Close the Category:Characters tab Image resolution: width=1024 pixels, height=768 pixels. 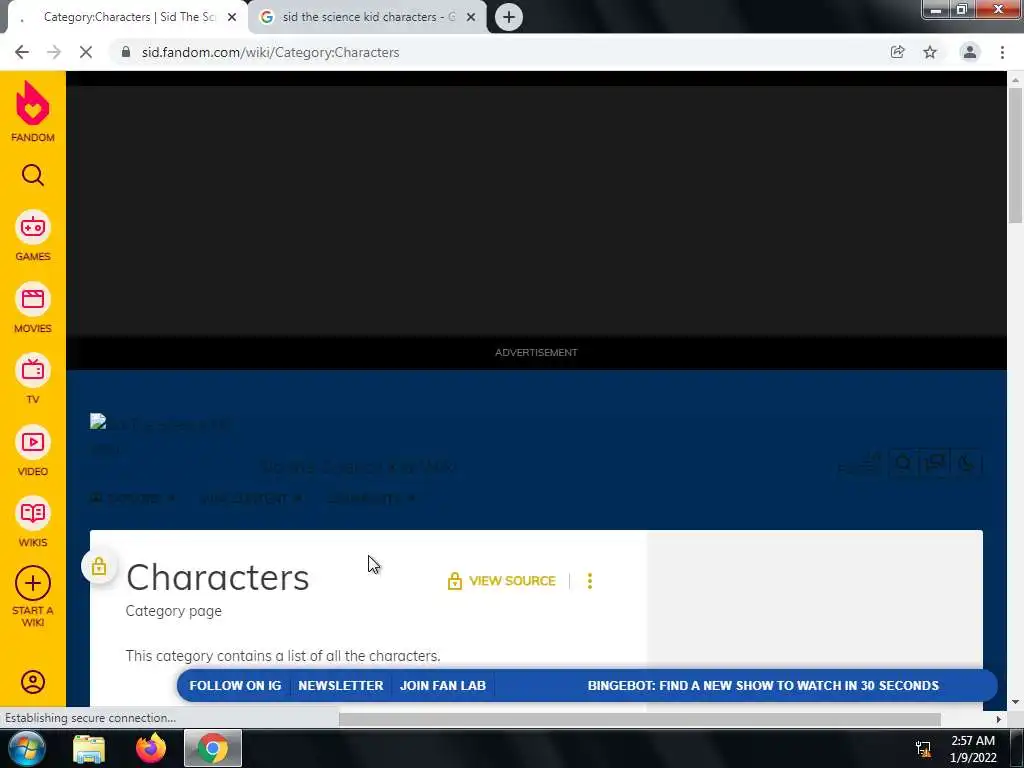coord(232,18)
